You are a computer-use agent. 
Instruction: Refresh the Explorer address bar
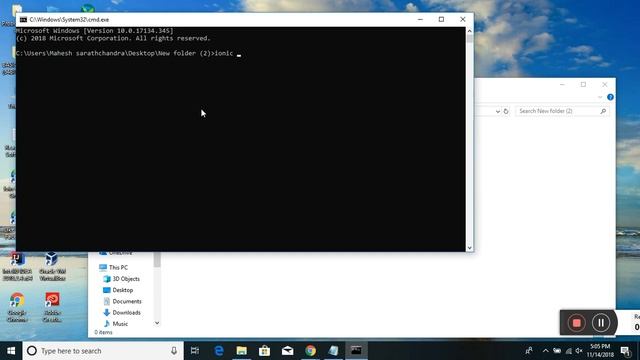(x=506, y=111)
